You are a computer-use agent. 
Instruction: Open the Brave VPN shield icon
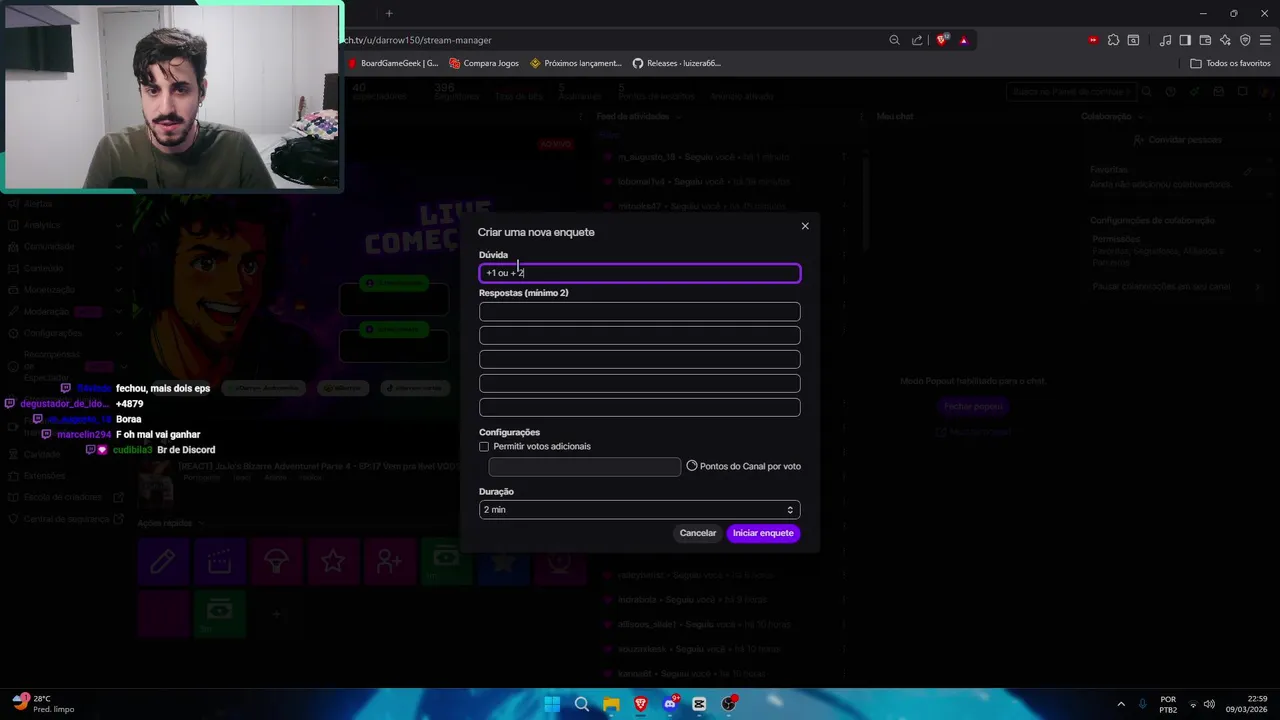(x=1245, y=40)
